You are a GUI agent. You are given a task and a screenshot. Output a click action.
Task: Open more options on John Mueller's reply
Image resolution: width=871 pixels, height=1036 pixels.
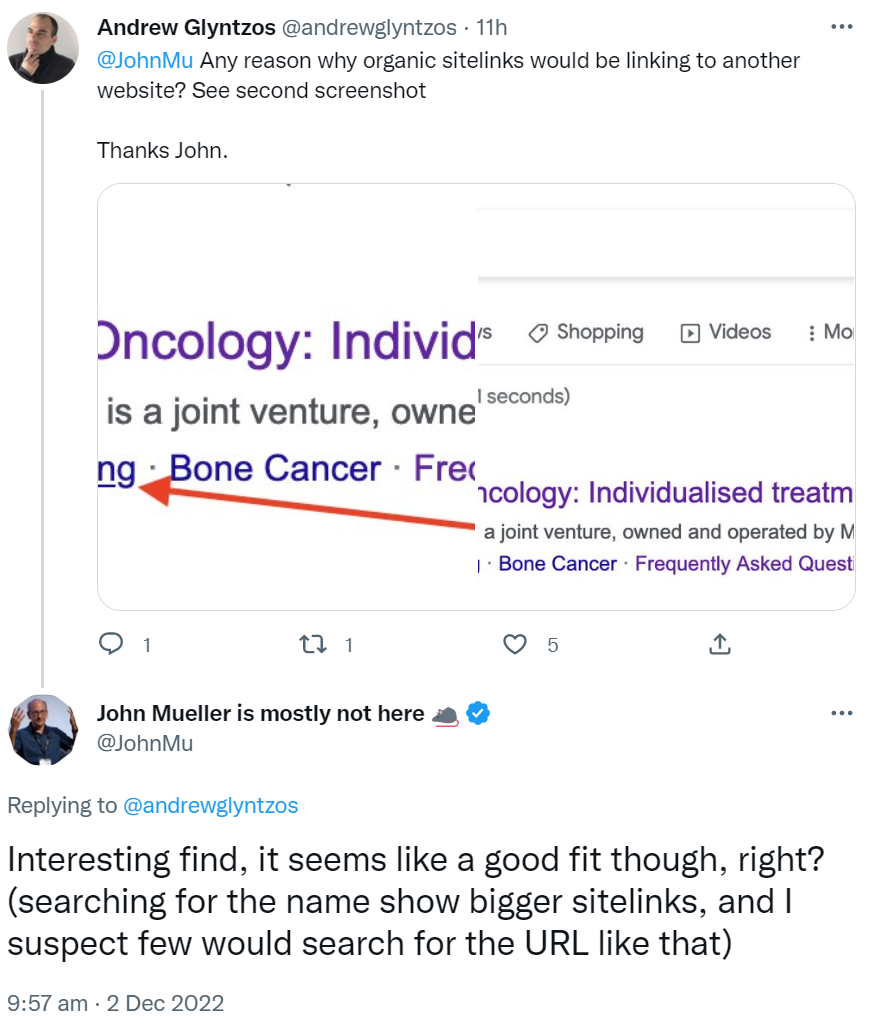coord(841,713)
